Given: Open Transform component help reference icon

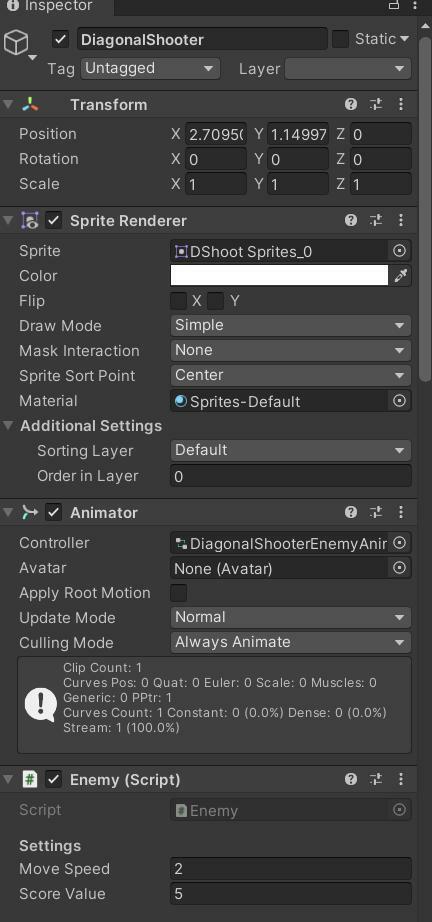Looking at the screenshot, I should 351,105.
